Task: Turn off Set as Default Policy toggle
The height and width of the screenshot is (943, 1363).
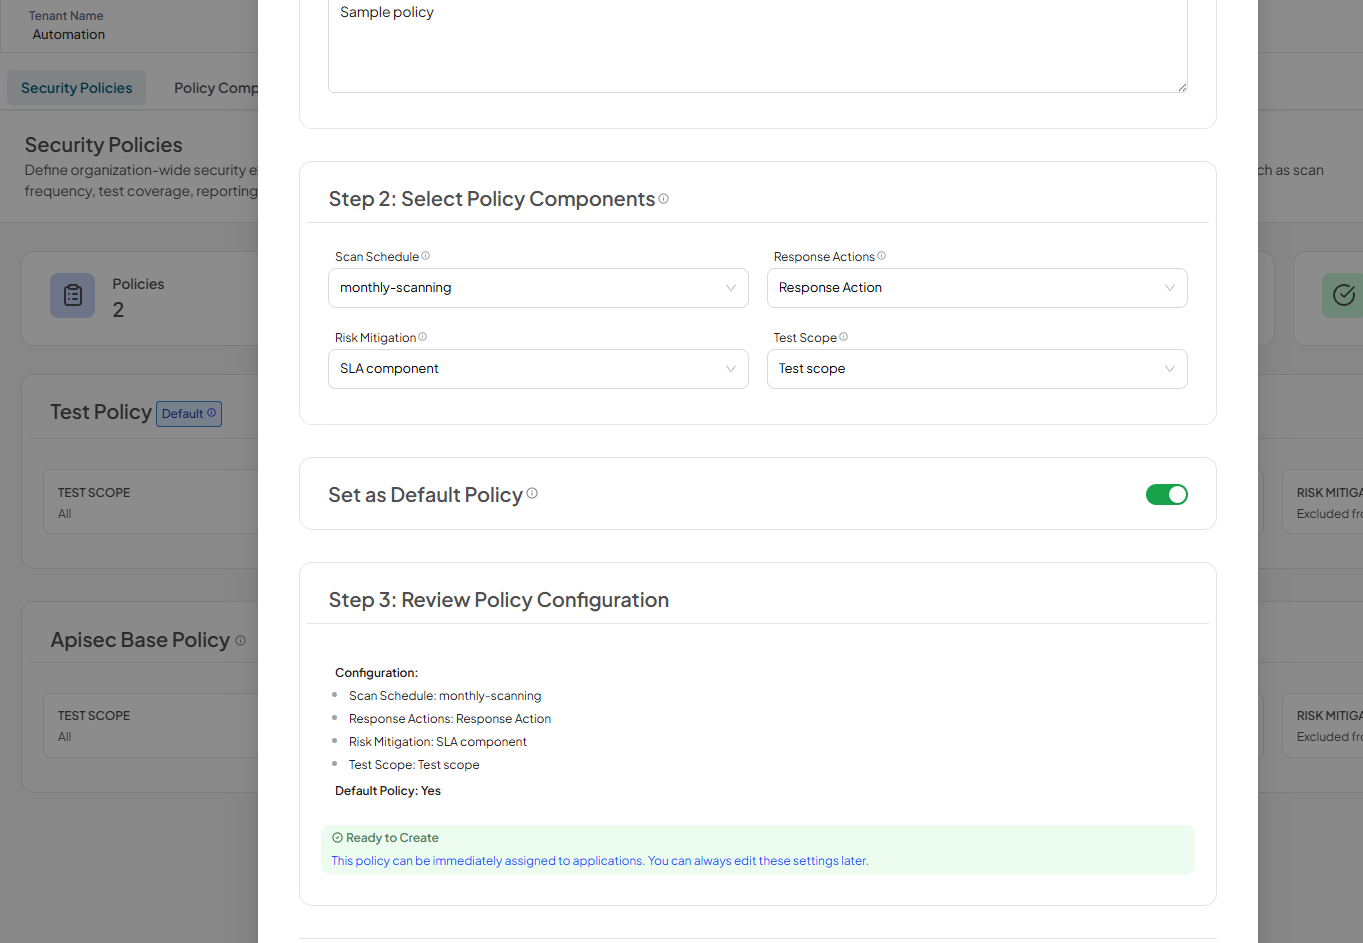Action: [1167, 494]
